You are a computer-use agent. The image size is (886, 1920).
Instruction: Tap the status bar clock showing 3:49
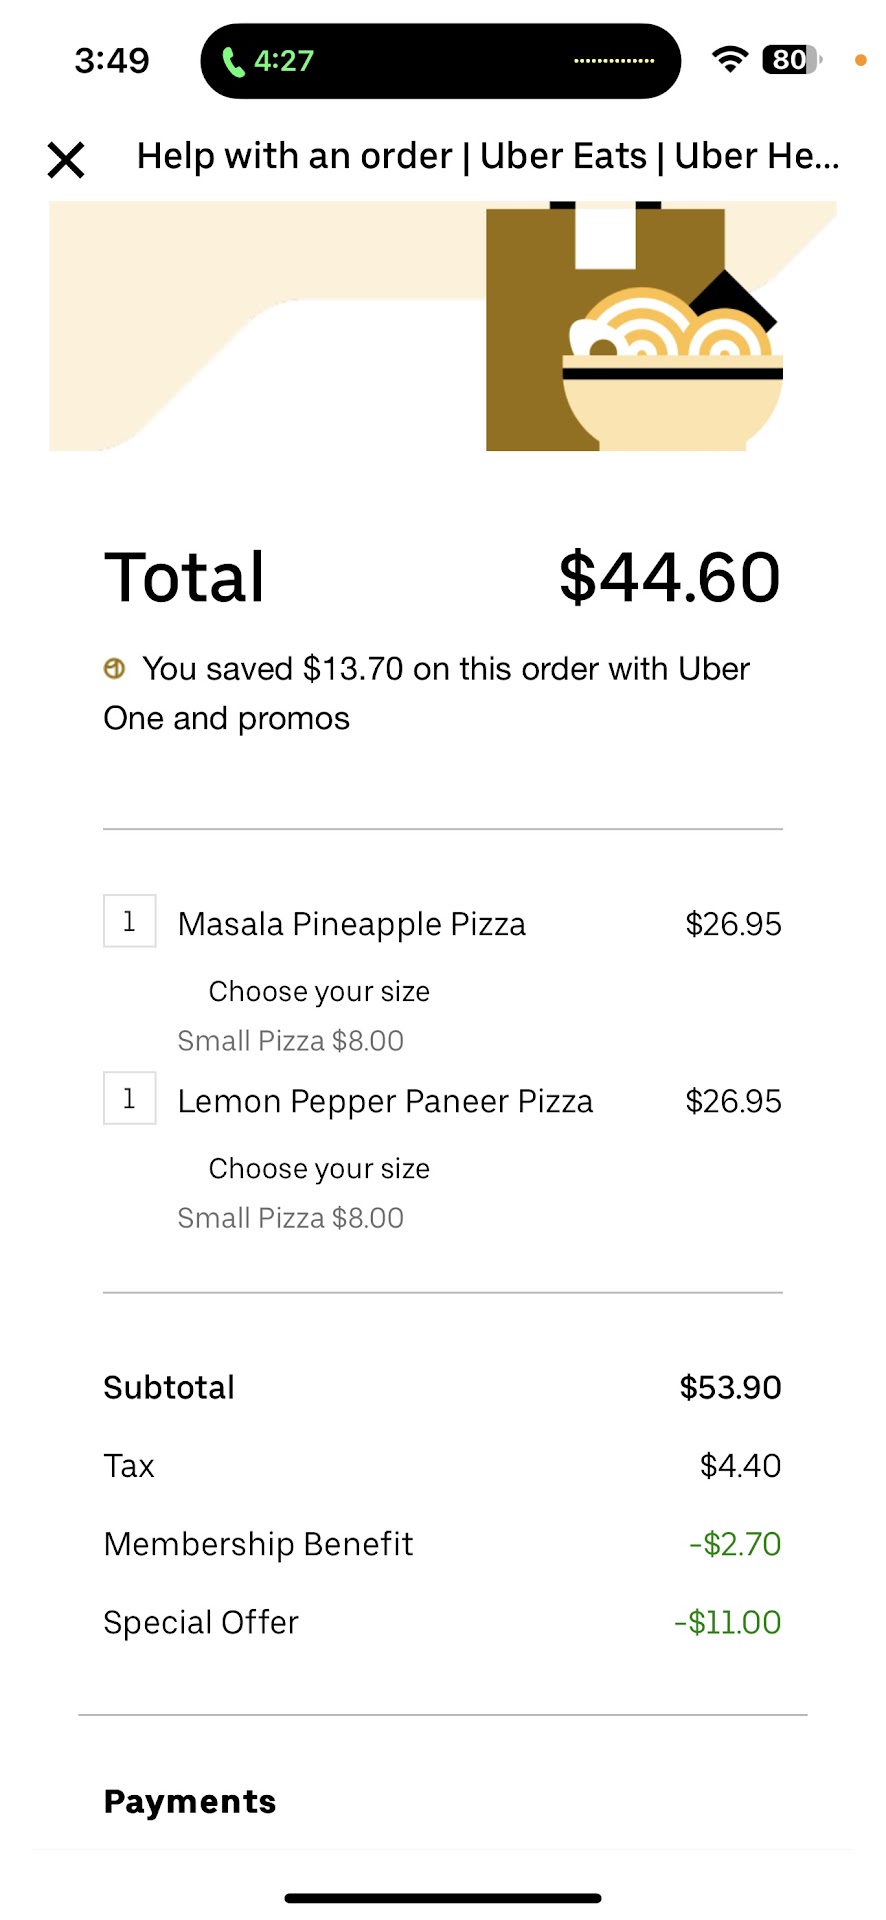[x=112, y=61]
